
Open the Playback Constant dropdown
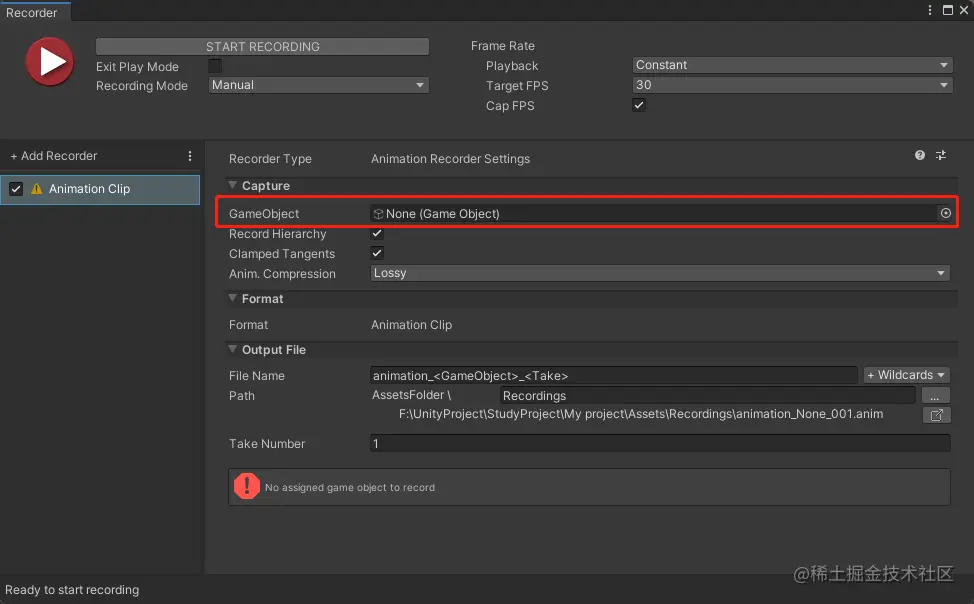[x=792, y=65]
